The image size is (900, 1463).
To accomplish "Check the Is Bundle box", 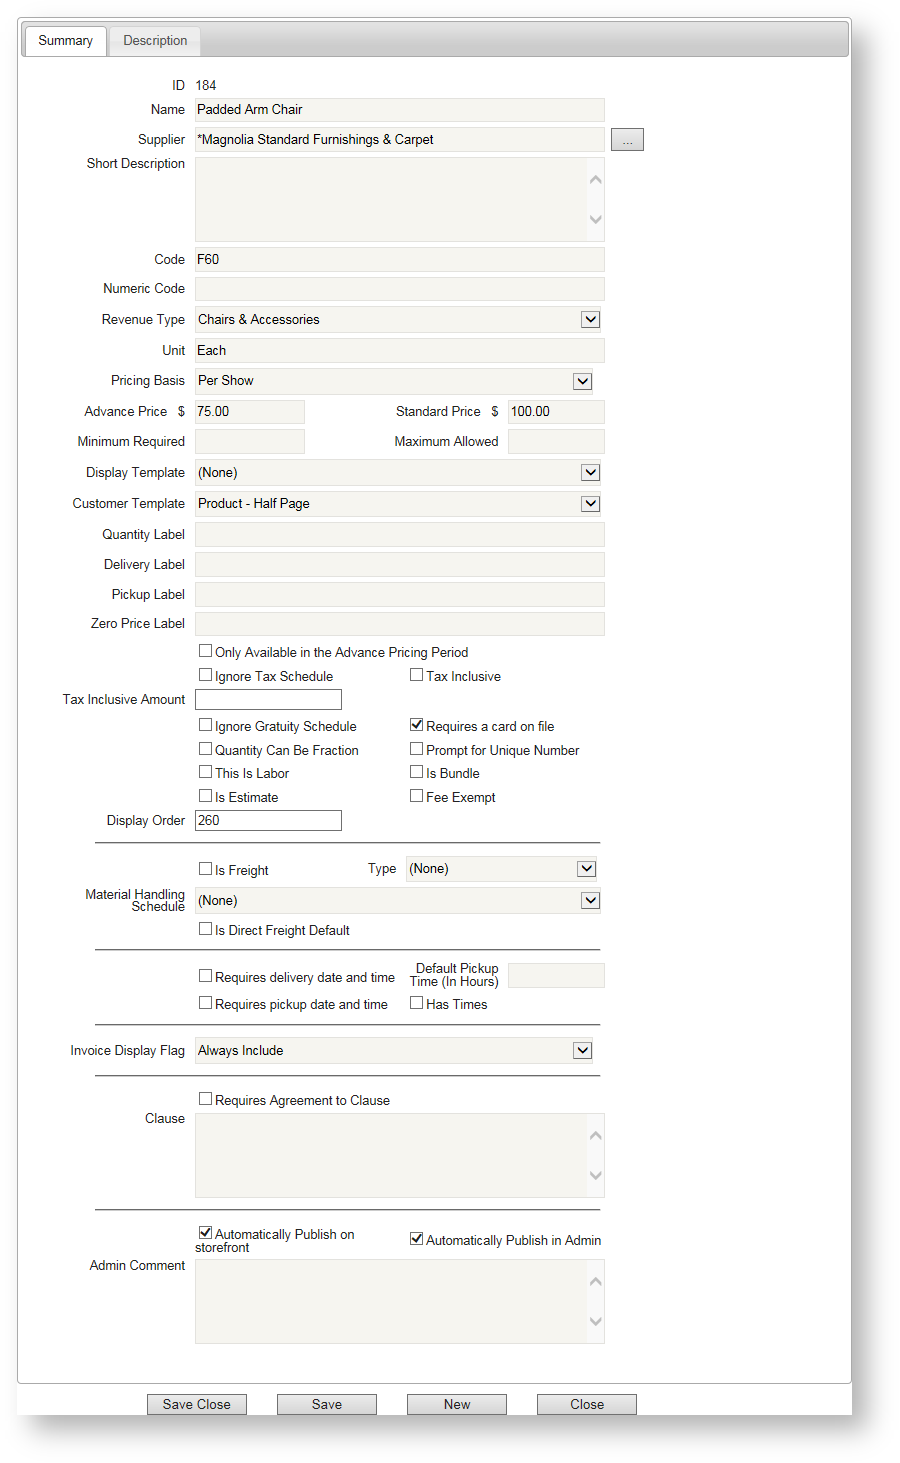I will click(x=417, y=772).
